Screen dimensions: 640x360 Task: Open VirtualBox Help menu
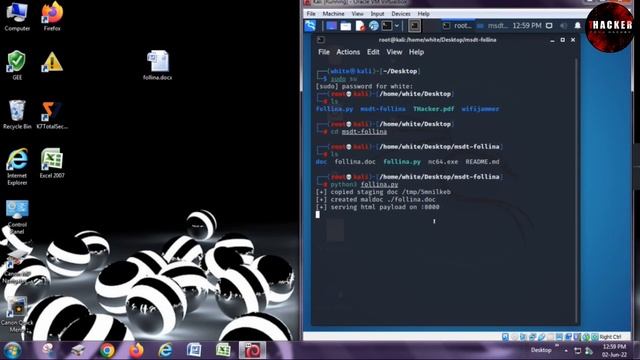click(423, 14)
